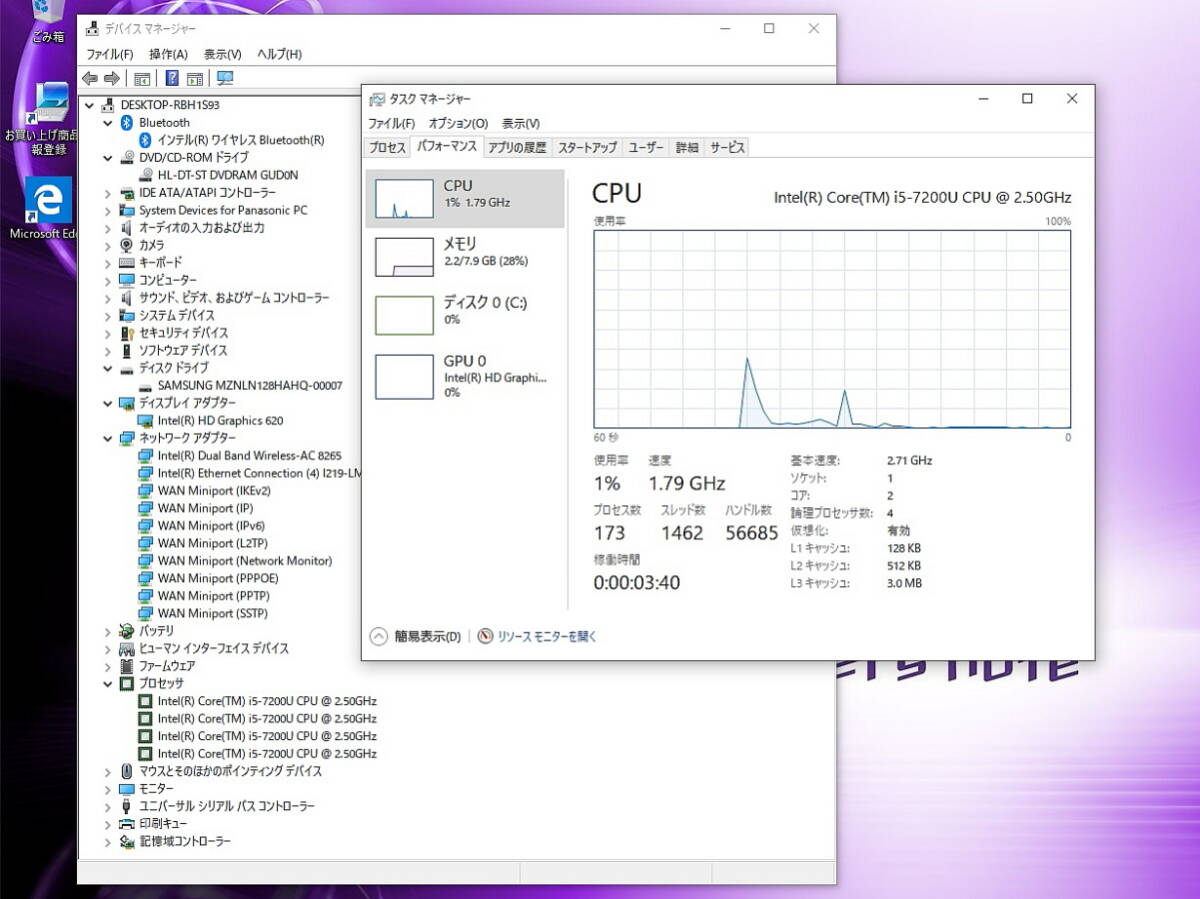1200x899 pixels.
Task: Click the キーボード device icon
Action: coord(127,263)
